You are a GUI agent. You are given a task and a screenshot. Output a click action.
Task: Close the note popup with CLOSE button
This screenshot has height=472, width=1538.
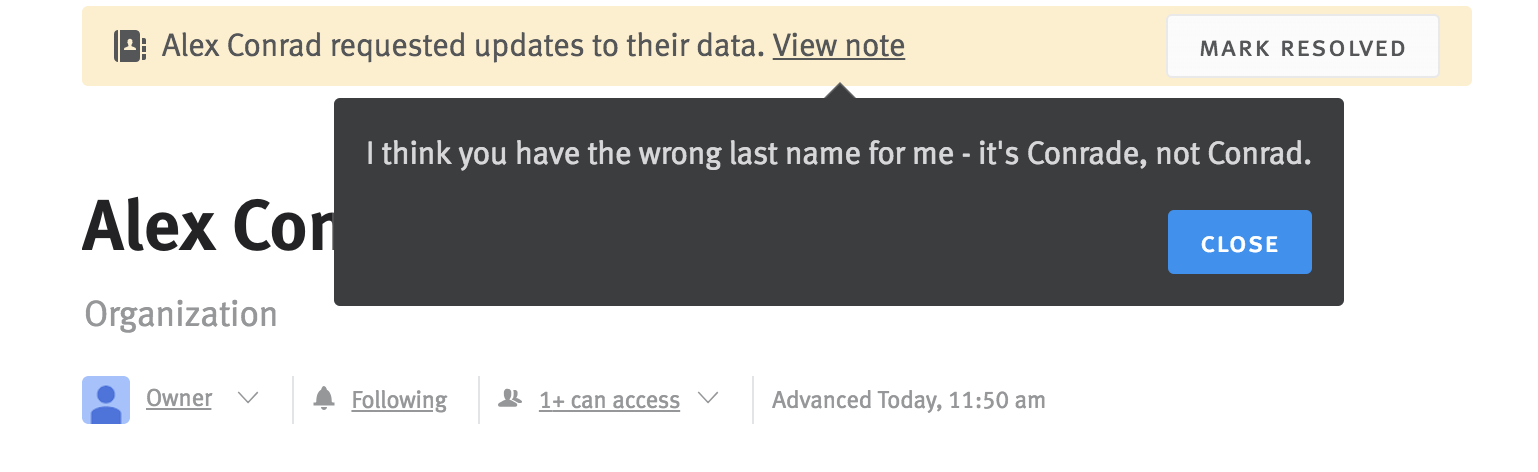point(1240,242)
